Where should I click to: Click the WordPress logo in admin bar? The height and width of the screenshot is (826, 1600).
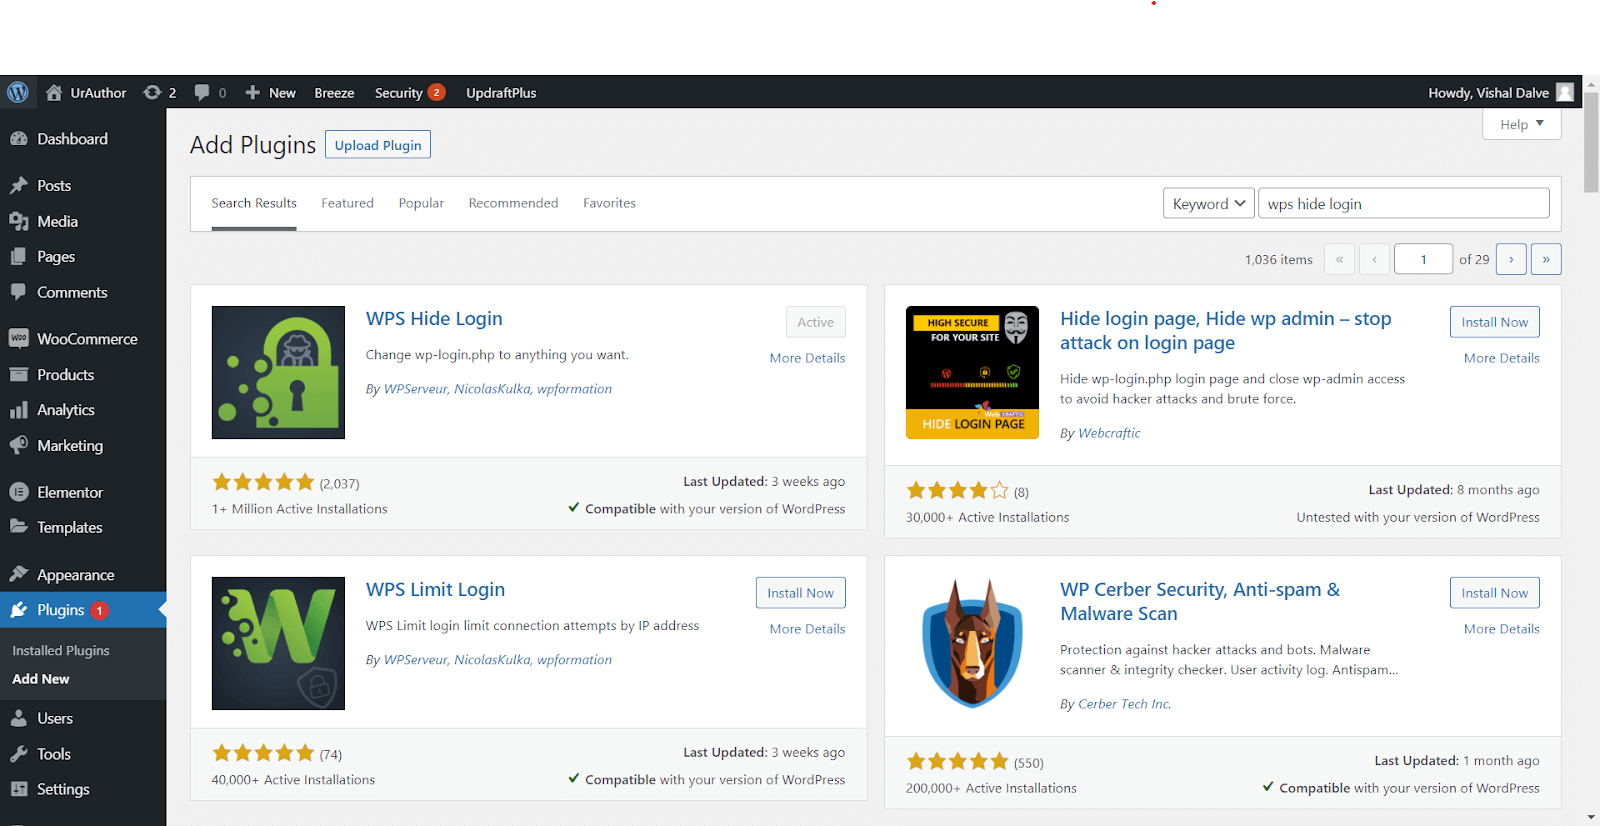18,92
